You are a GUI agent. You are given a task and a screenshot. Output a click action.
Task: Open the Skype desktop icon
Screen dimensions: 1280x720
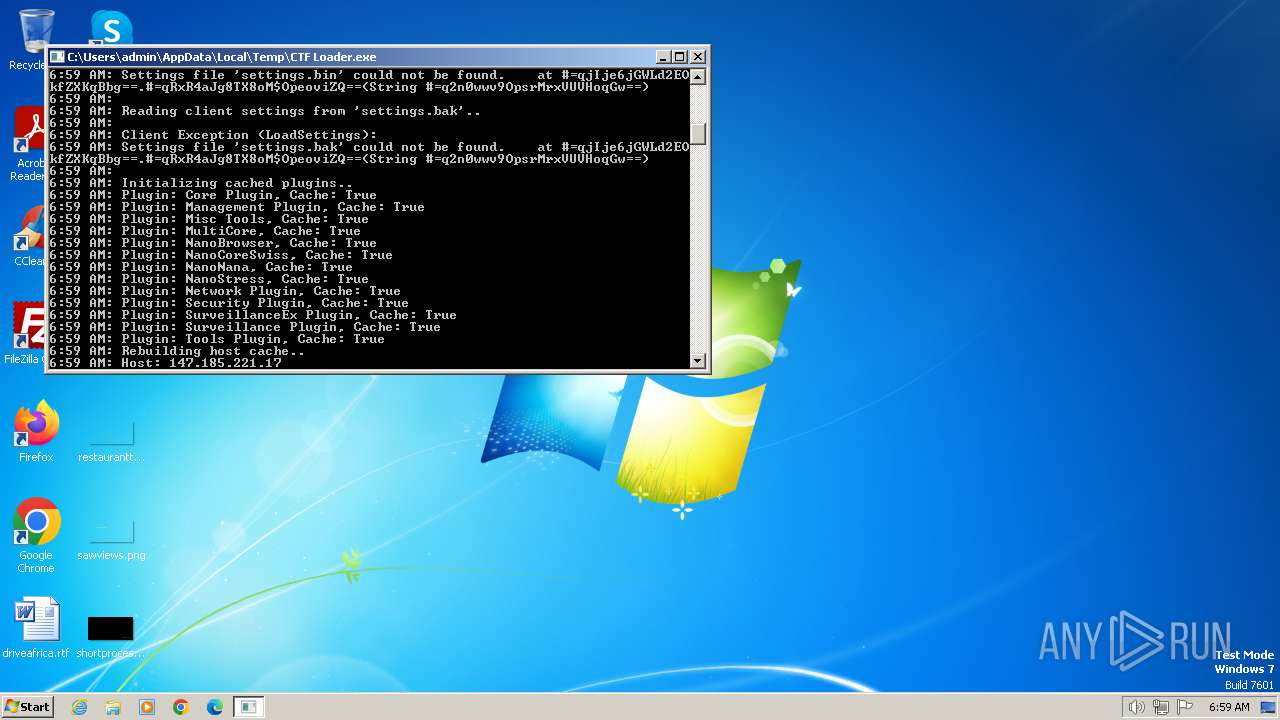click(x=111, y=28)
